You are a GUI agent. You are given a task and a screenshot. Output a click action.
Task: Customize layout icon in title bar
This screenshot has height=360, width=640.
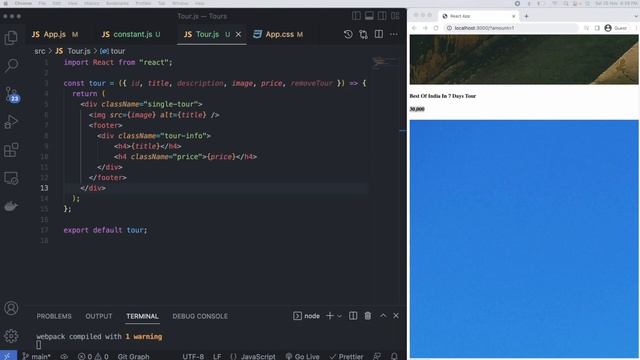tap(395, 16)
